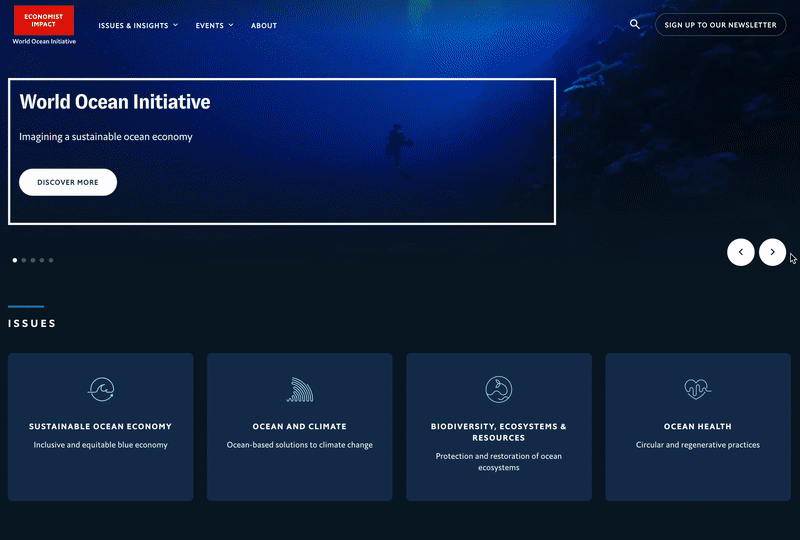The width and height of the screenshot is (800, 540).
Task: Click the Ocean Health heart icon
Action: [x=697, y=389]
